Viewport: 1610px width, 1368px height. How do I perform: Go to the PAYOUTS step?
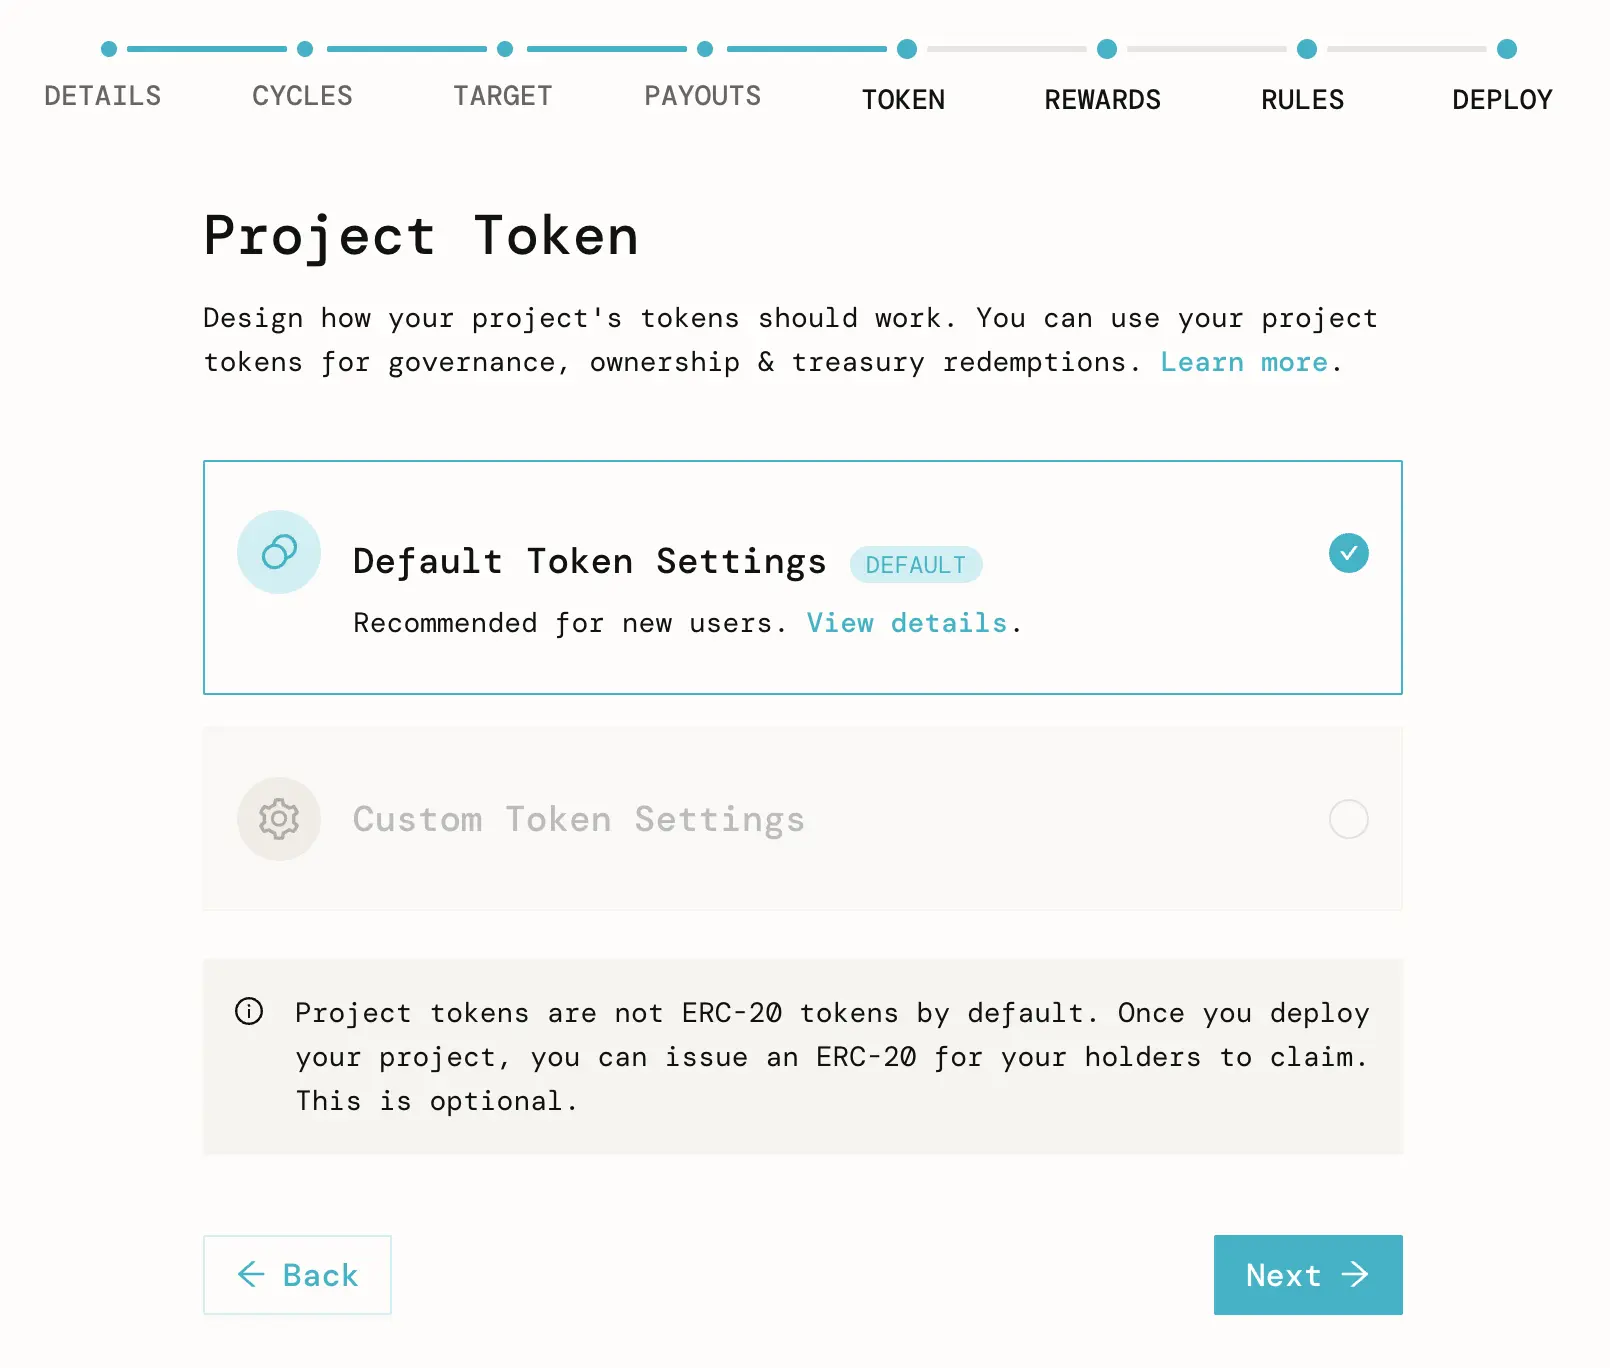(x=703, y=96)
